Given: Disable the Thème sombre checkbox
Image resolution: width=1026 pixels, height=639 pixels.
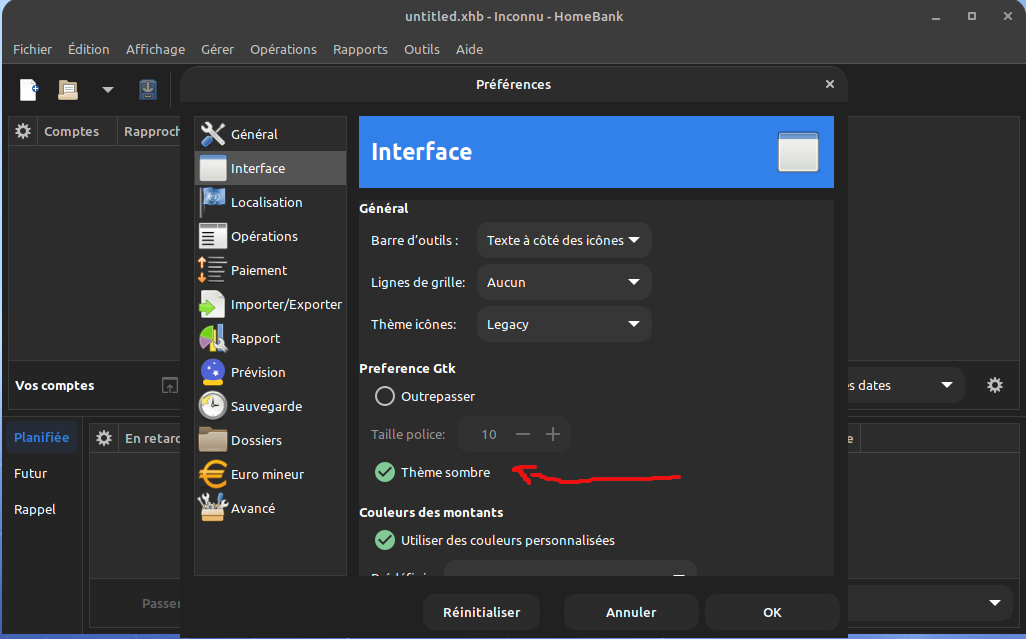Looking at the screenshot, I should (x=385, y=472).
